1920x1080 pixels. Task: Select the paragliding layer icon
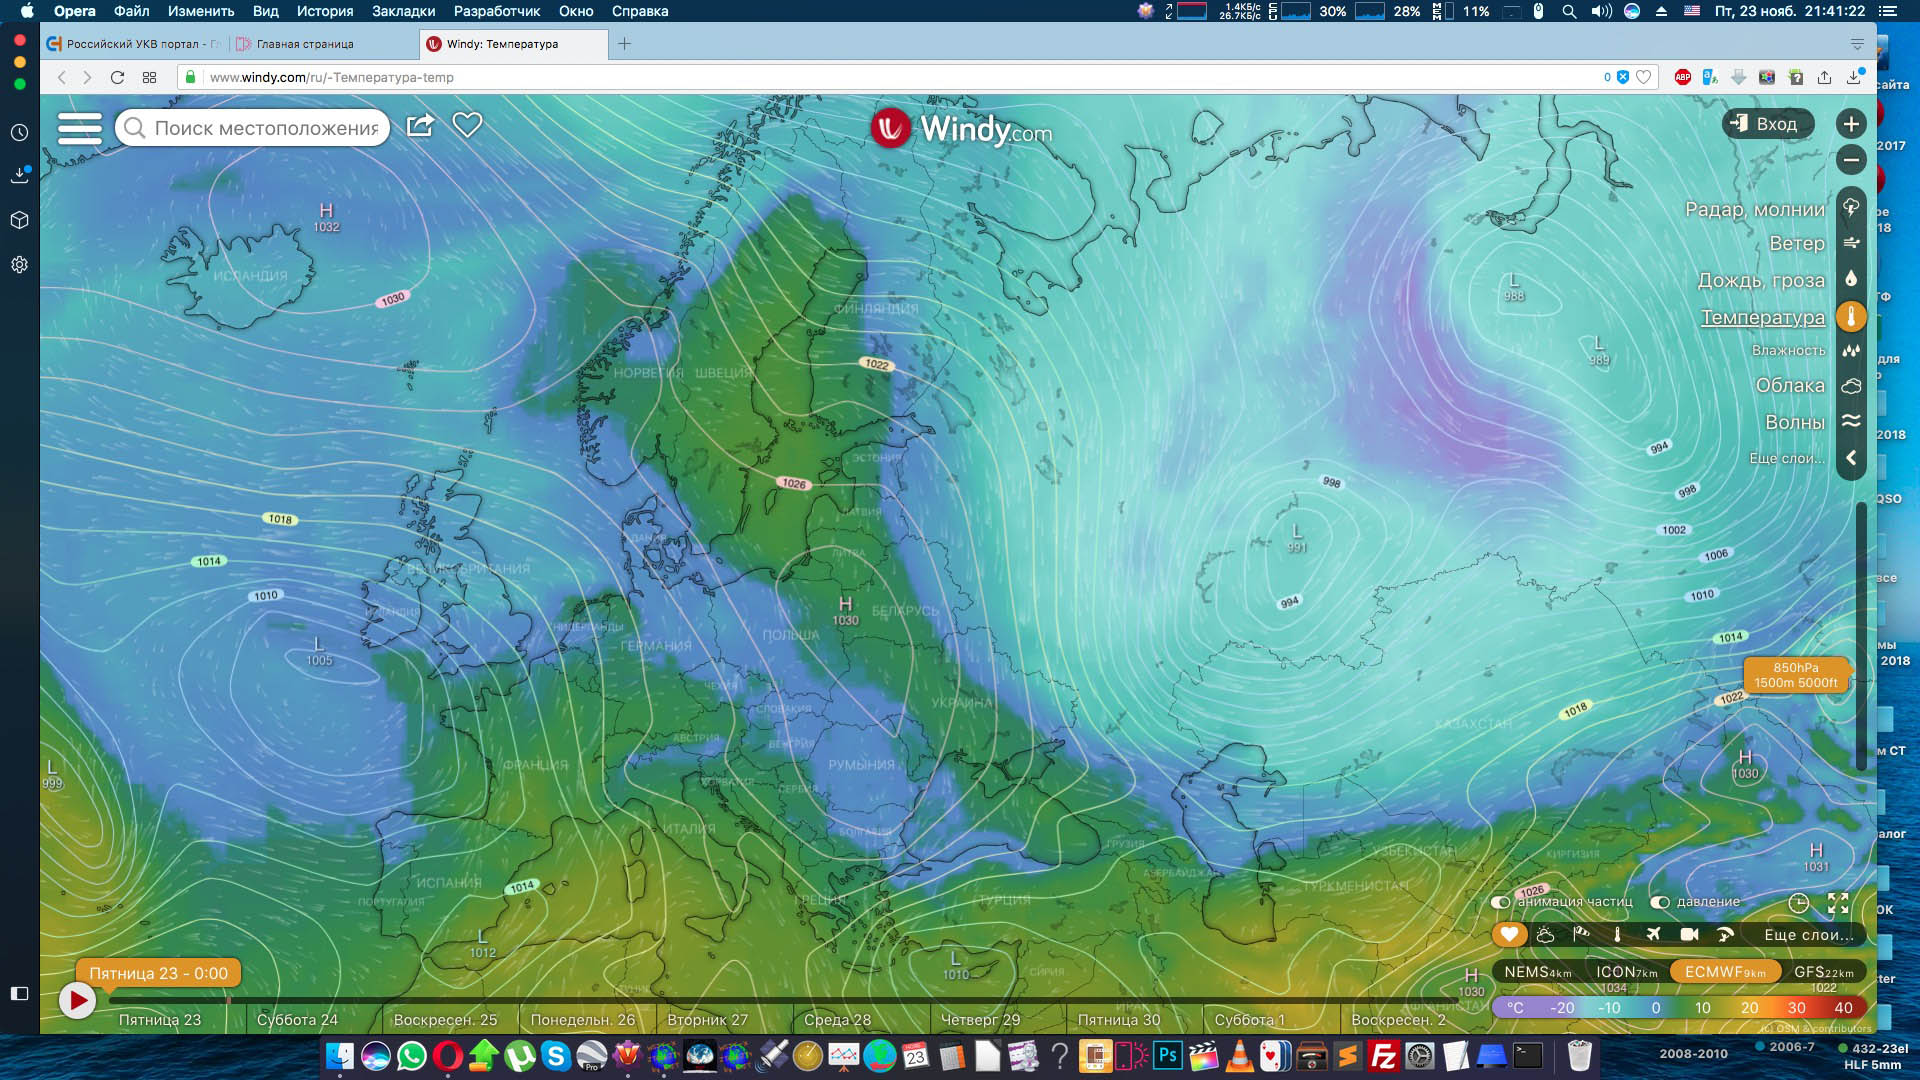coord(1725,934)
